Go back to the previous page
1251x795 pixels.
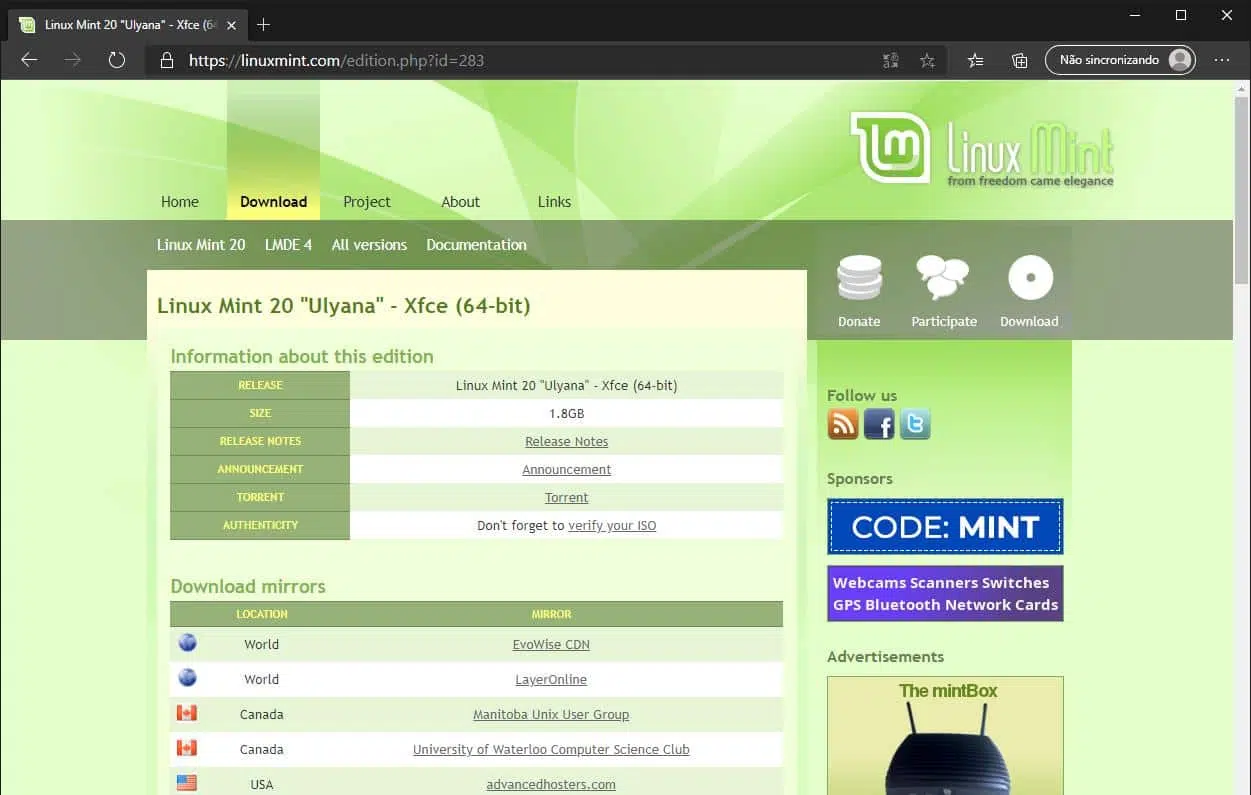(29, 60)
